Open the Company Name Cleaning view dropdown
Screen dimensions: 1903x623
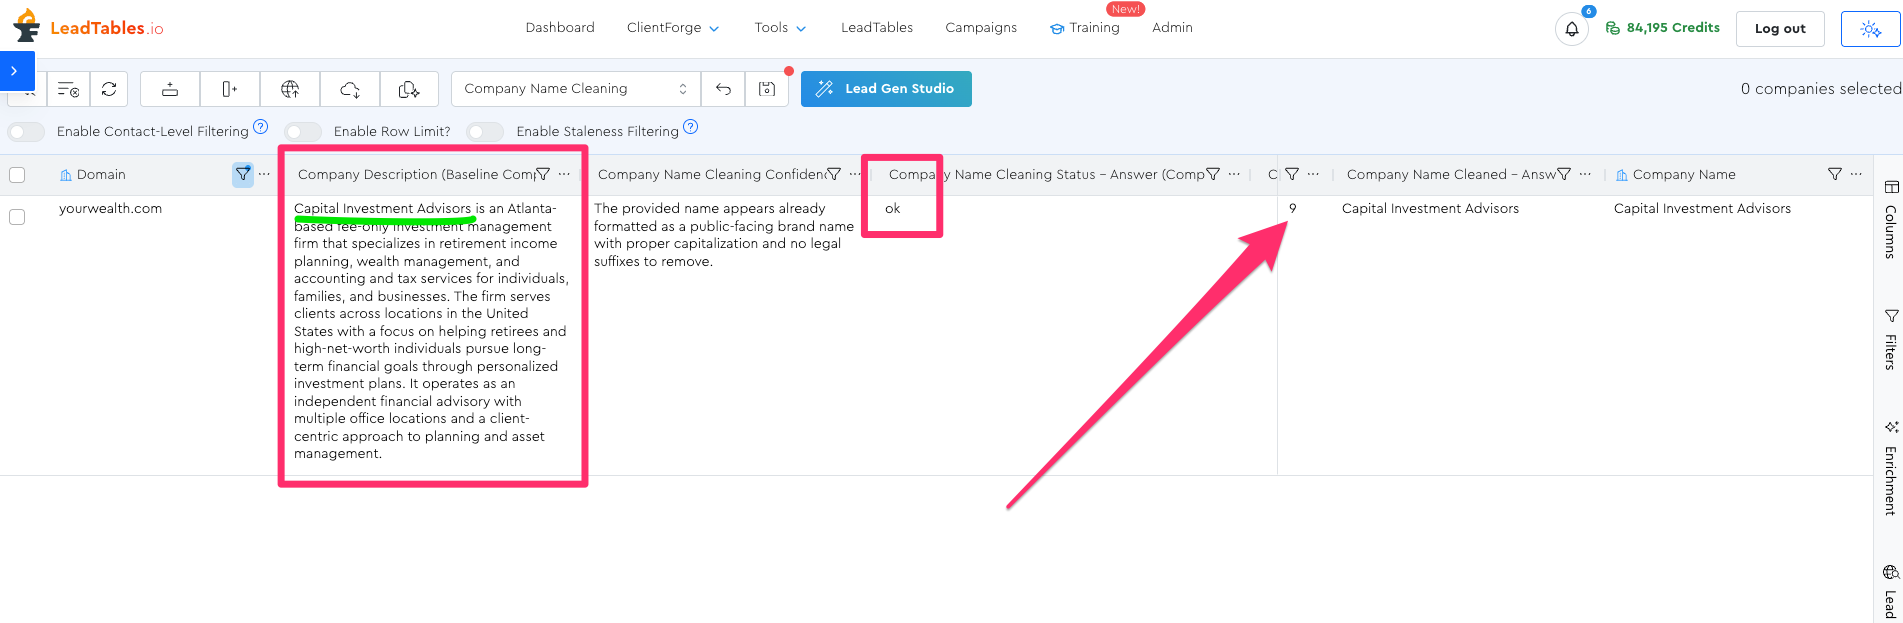[575, 89]
